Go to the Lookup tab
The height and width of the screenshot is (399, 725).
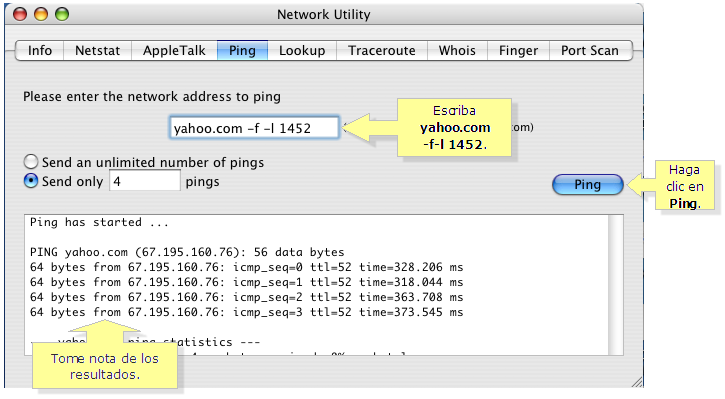302,50
